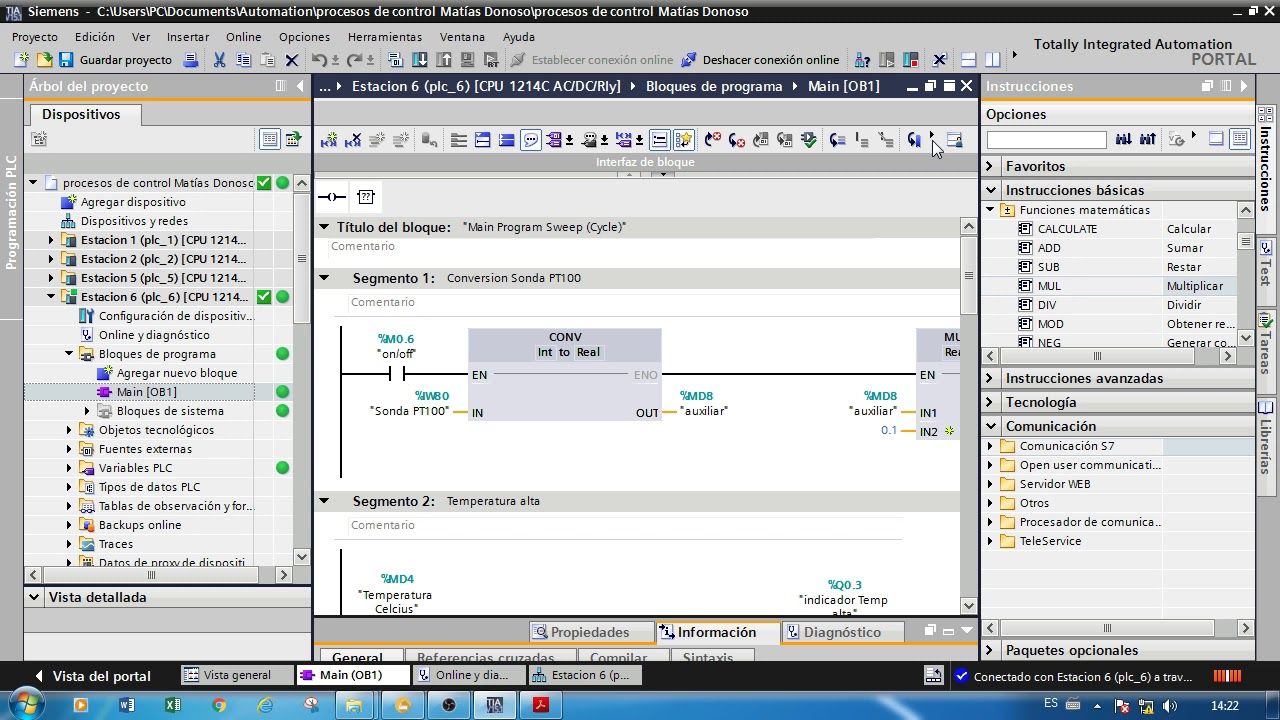1280x720 pixels.
Task: Click Guardar proyecto button
Action: click(115, 60)
